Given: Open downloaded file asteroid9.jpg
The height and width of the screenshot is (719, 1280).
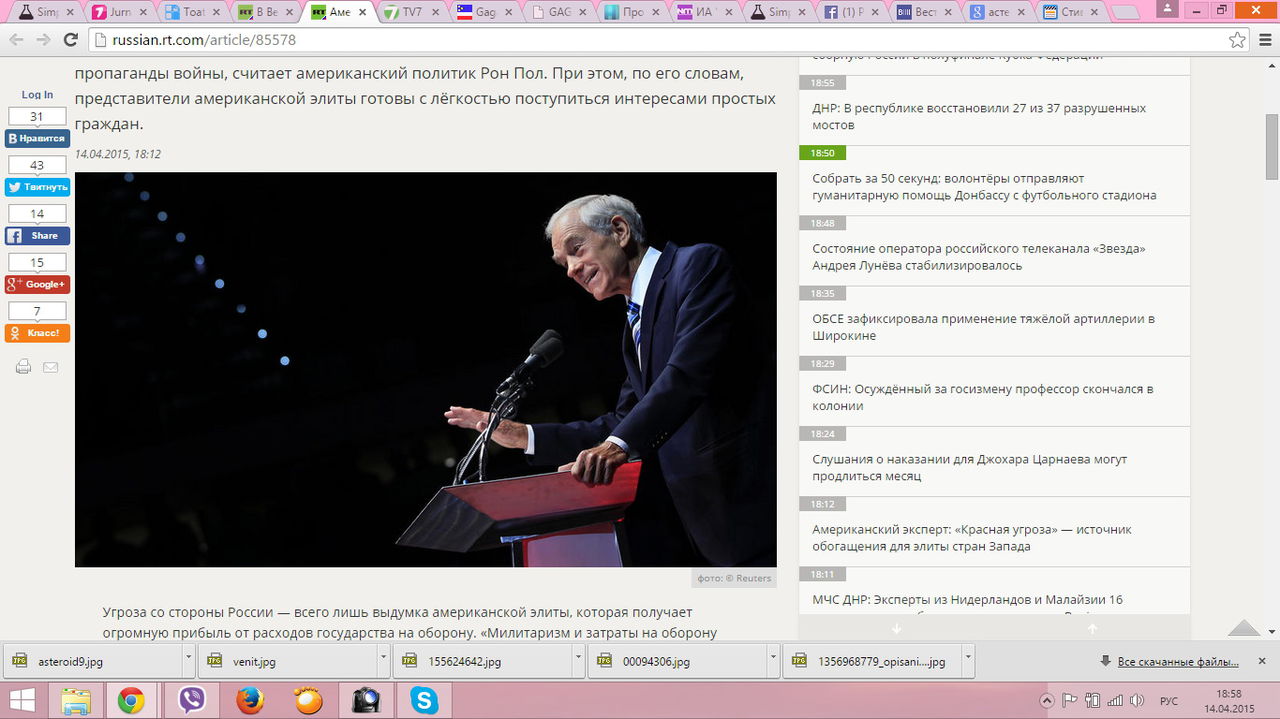Looking at the screenshot, I should pos(93,661).
